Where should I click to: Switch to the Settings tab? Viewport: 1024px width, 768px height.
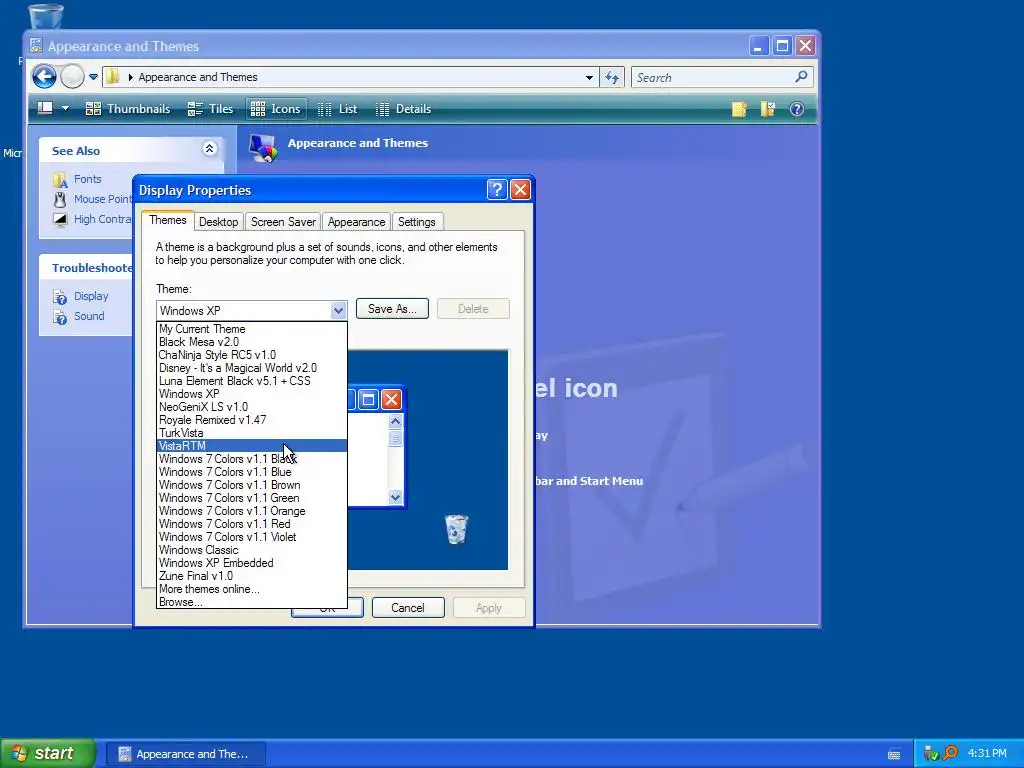417,222
